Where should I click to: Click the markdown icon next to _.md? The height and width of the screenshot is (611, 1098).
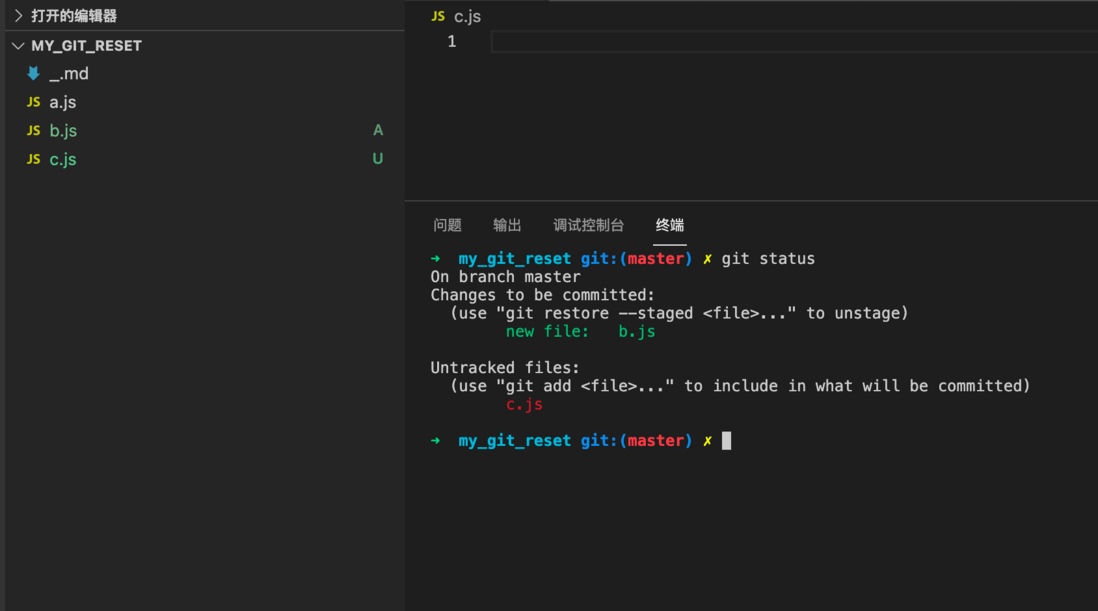tap(33, 73)
